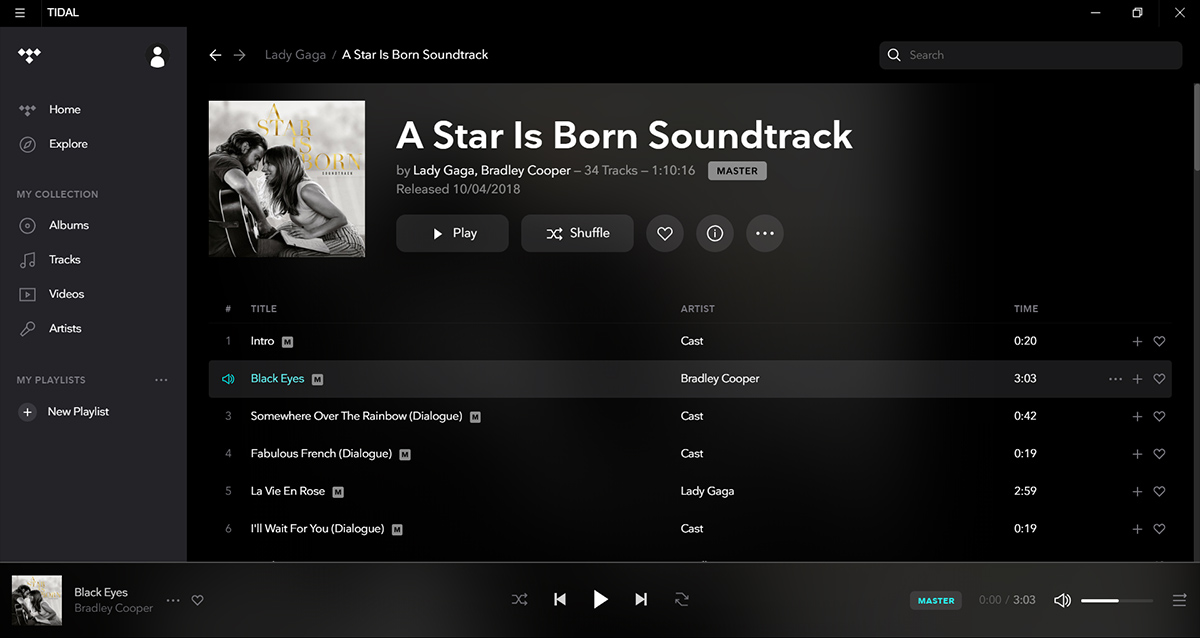Select the Intro track title
The width and height of the screenshot is (1200, 638).
tap(262, 341)
